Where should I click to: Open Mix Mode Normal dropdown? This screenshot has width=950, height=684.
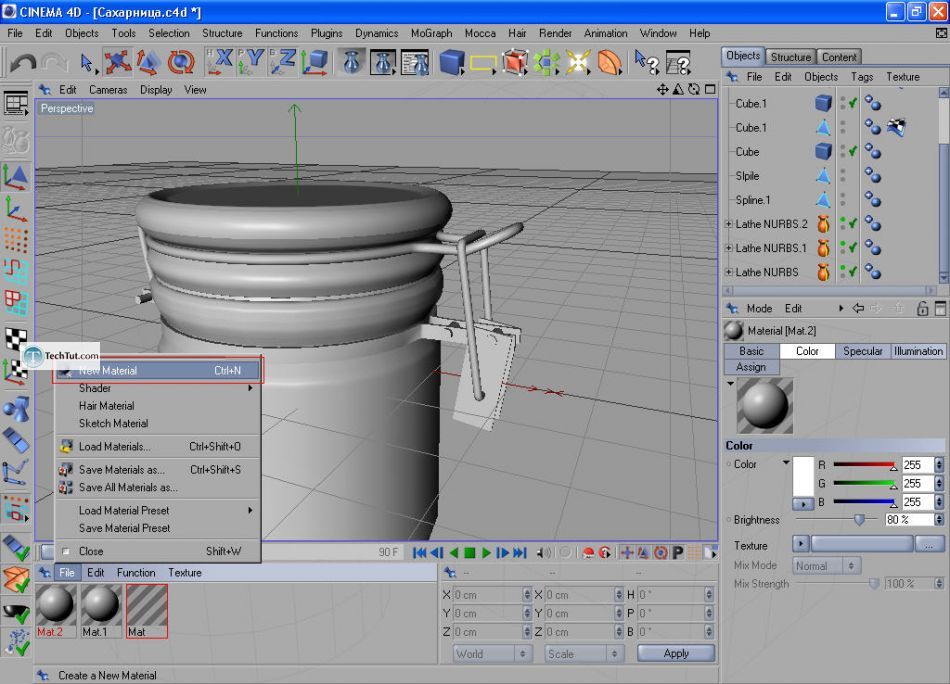[x=826, y=566]
